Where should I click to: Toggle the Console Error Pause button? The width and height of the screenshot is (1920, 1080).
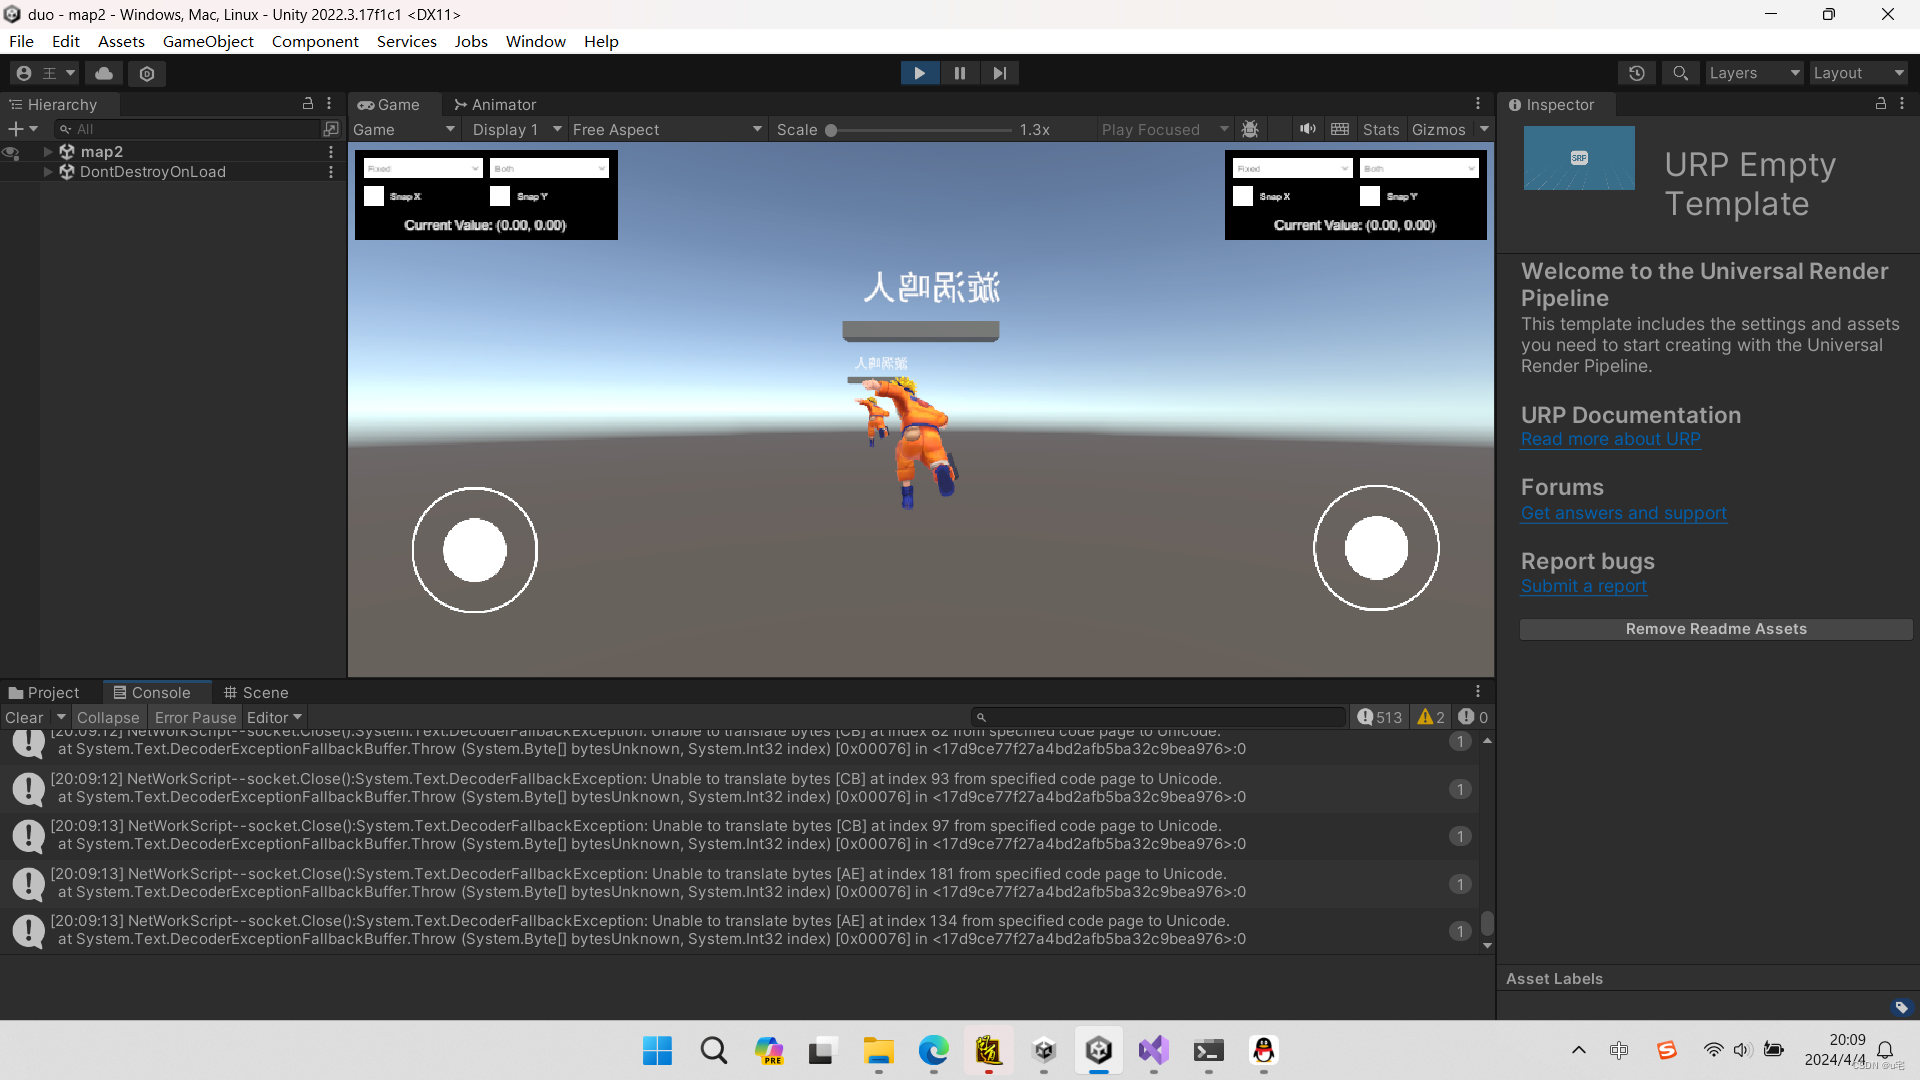[195, 717]
